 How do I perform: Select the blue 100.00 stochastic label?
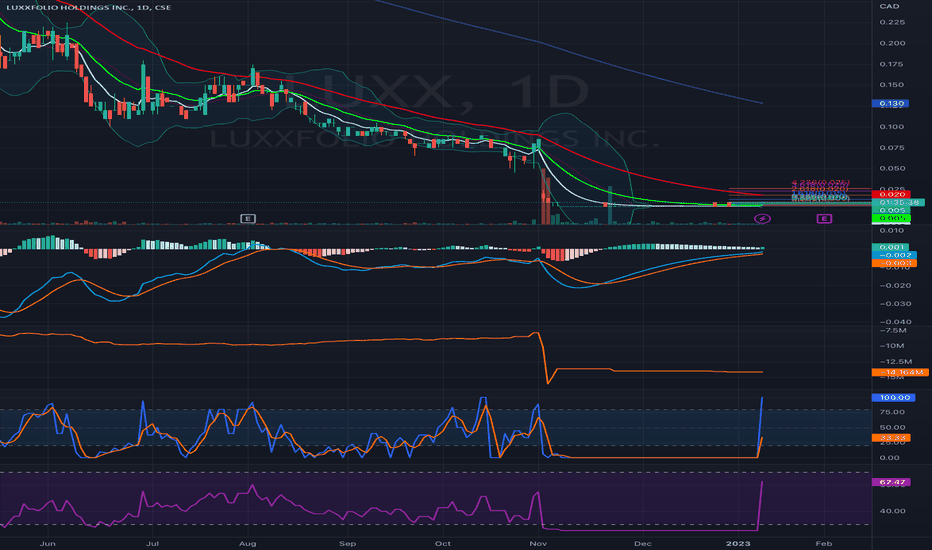coord(894,397)
